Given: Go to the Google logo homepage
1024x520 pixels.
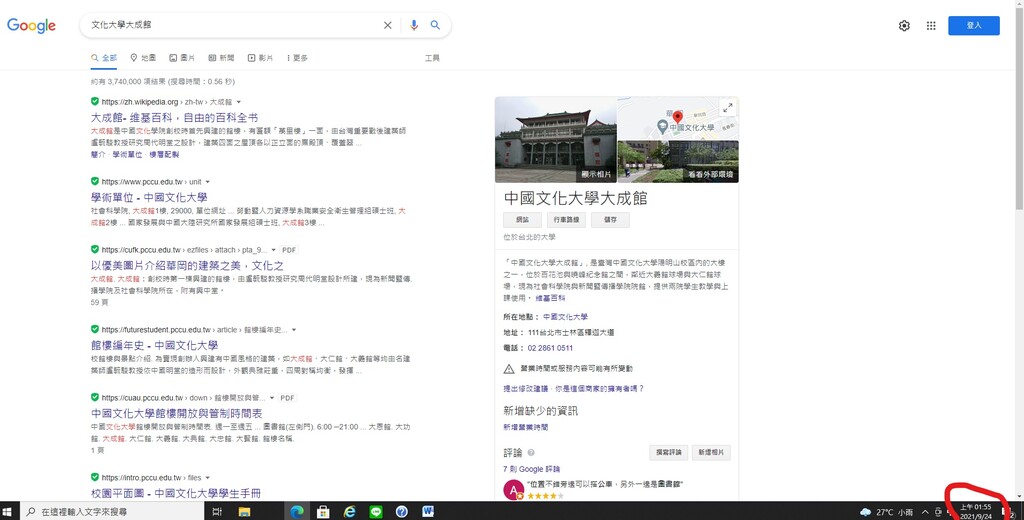Looking at the screenshot, I should point(31,25).
